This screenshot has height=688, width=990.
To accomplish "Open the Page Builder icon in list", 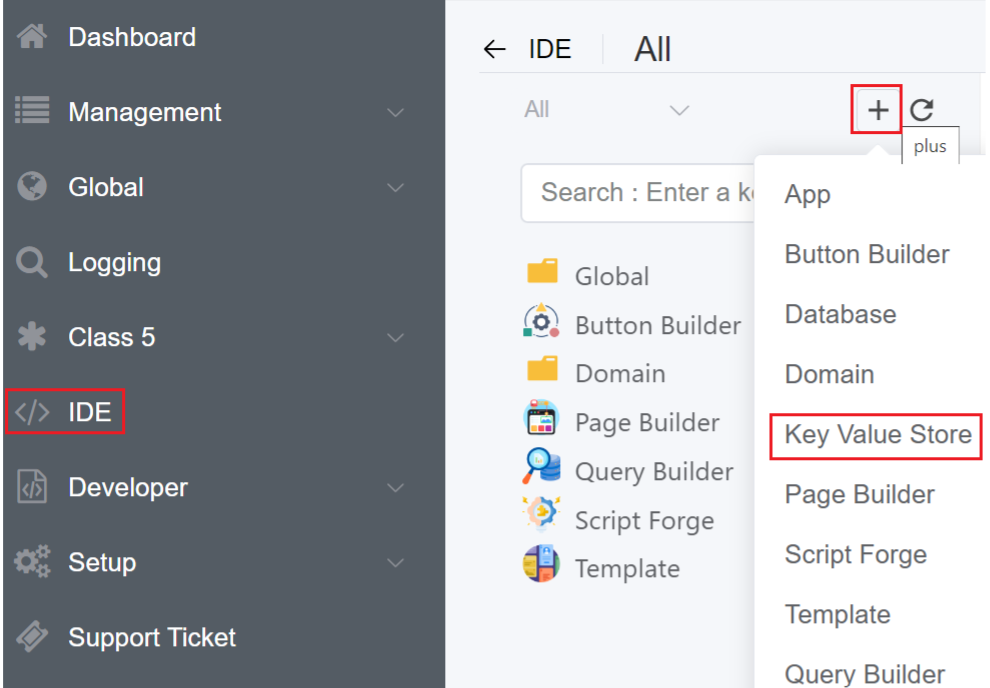I will pos(541,420).
